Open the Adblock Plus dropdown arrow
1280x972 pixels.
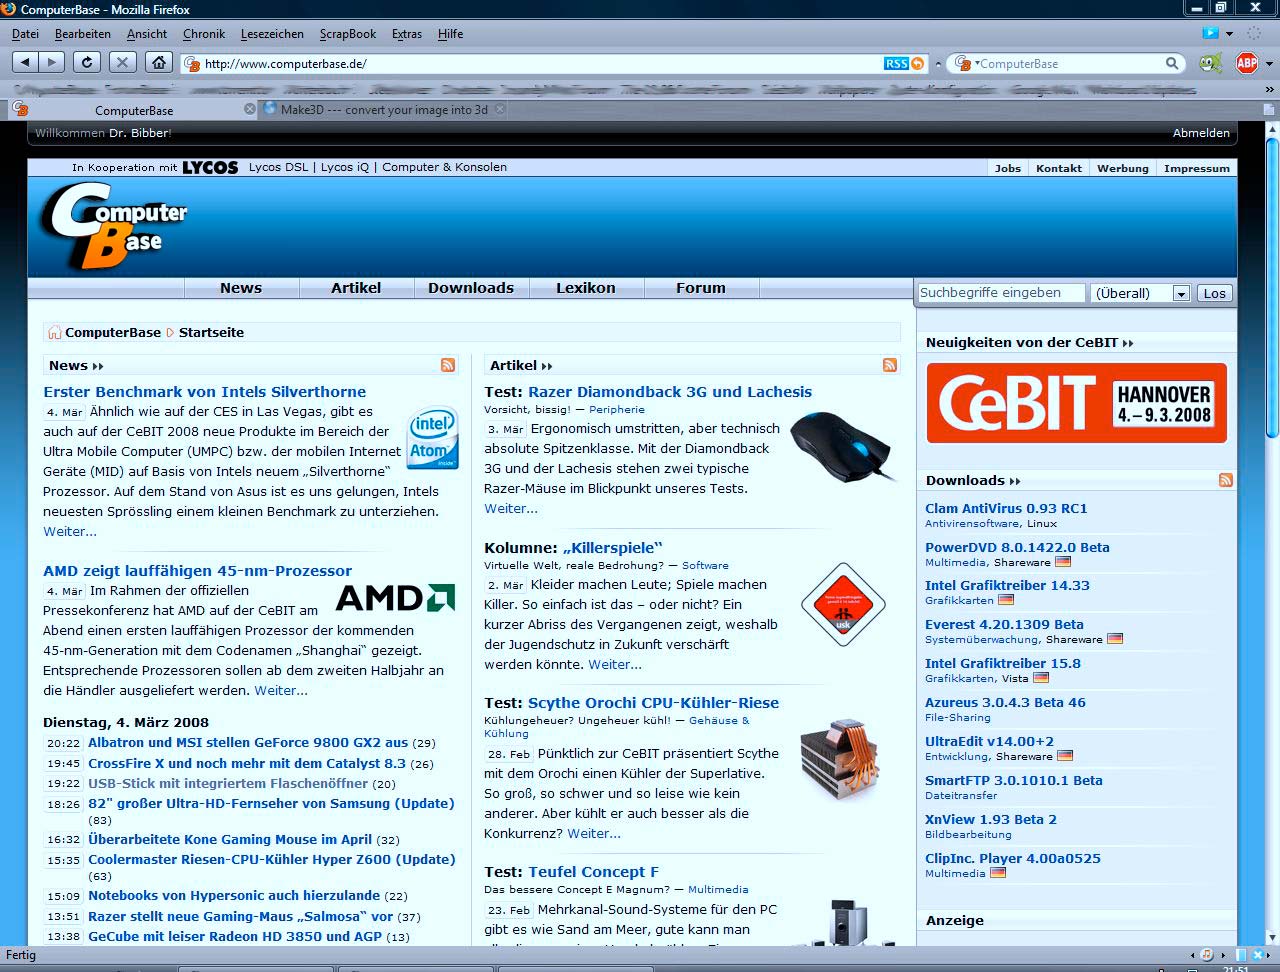coord(1269,64)
